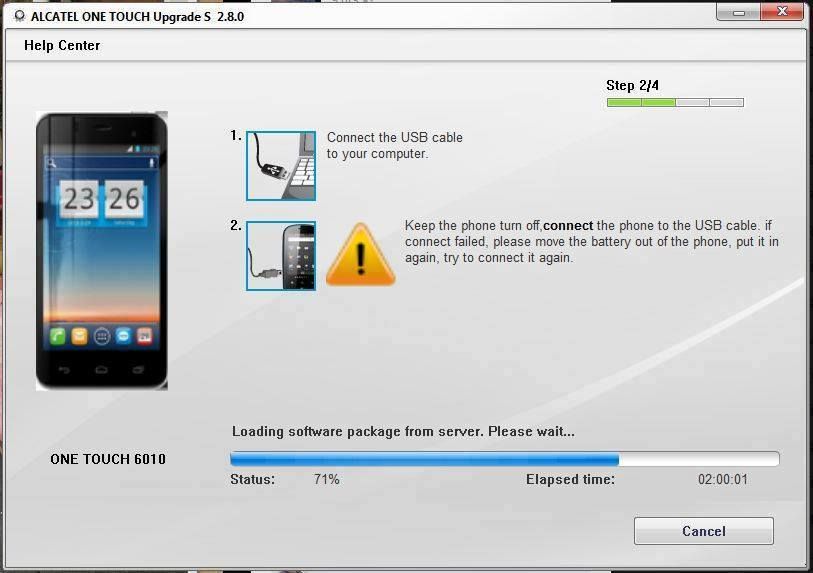Click the yellow messaging icon on the phone image

coord(79,336)
